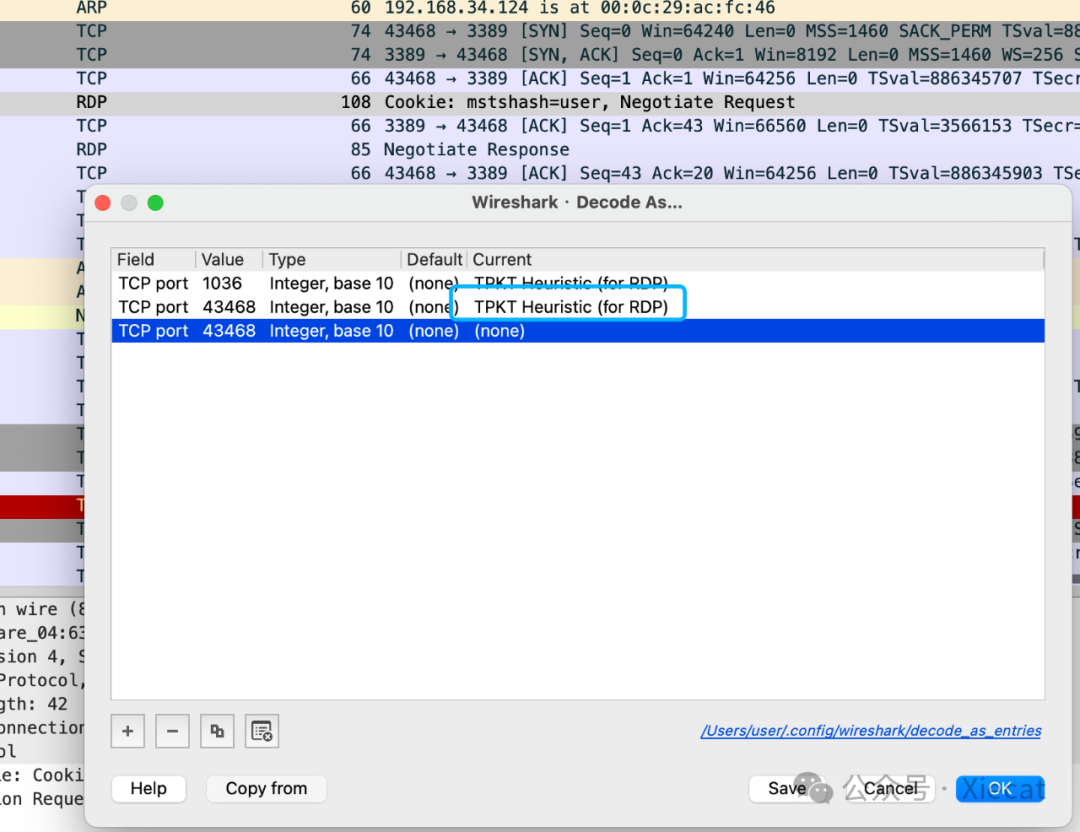1080x832 pixels.
Task: Click the Current column header
Action: coord(502,259)
